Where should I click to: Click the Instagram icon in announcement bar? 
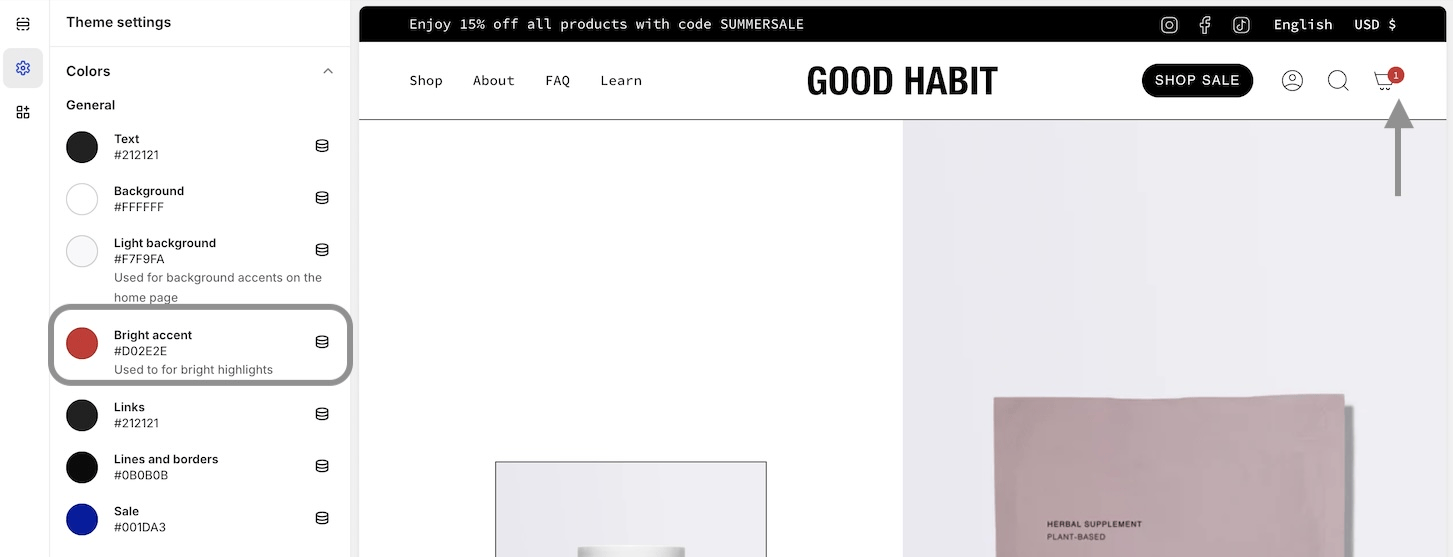click(1169, 25)
